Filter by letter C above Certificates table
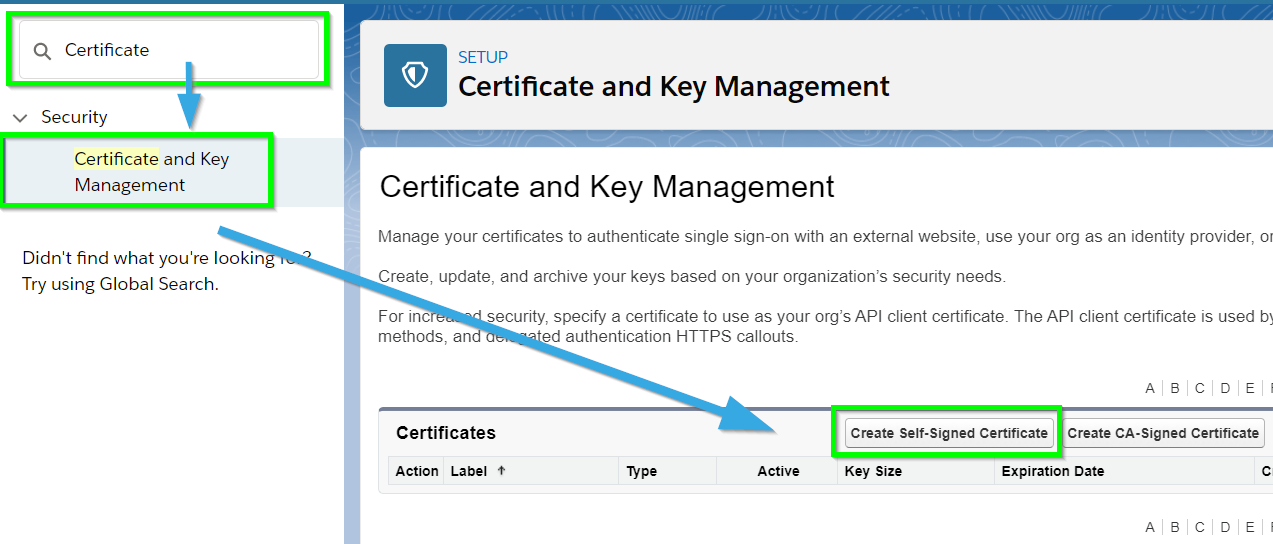 (x=1200, y=388)
